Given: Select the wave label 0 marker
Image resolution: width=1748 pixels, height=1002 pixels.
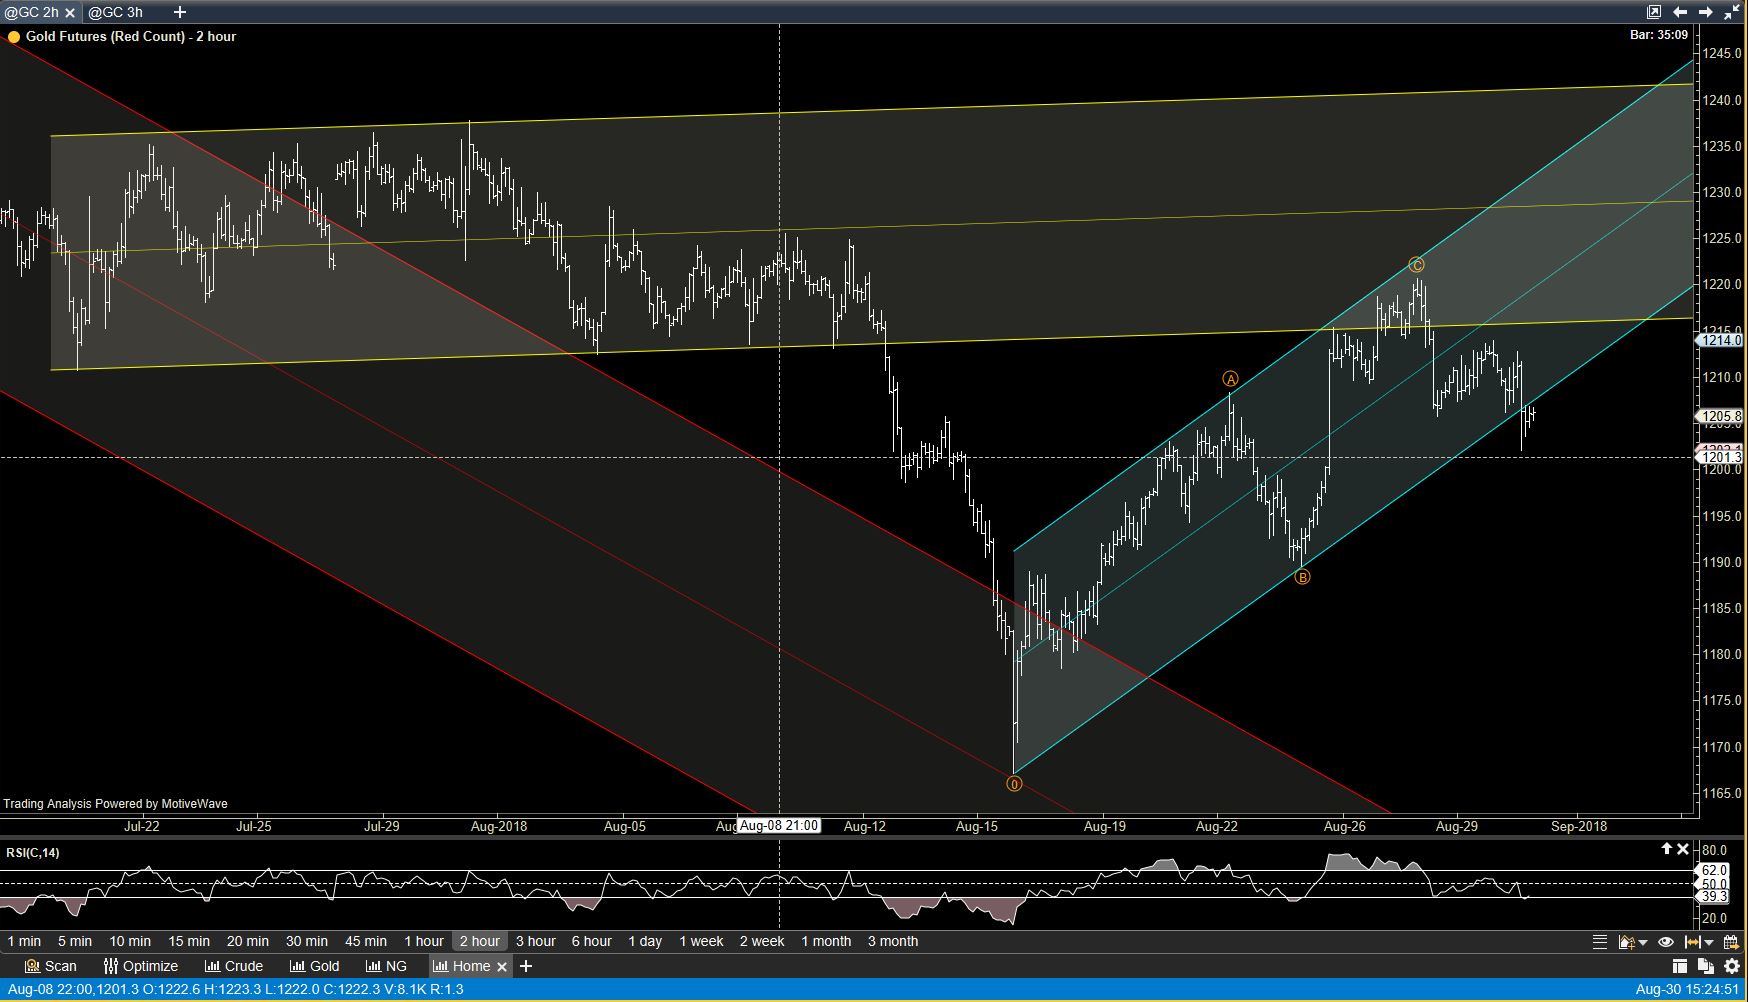Looking at the screenshot, I should [x=1014, y=784].
